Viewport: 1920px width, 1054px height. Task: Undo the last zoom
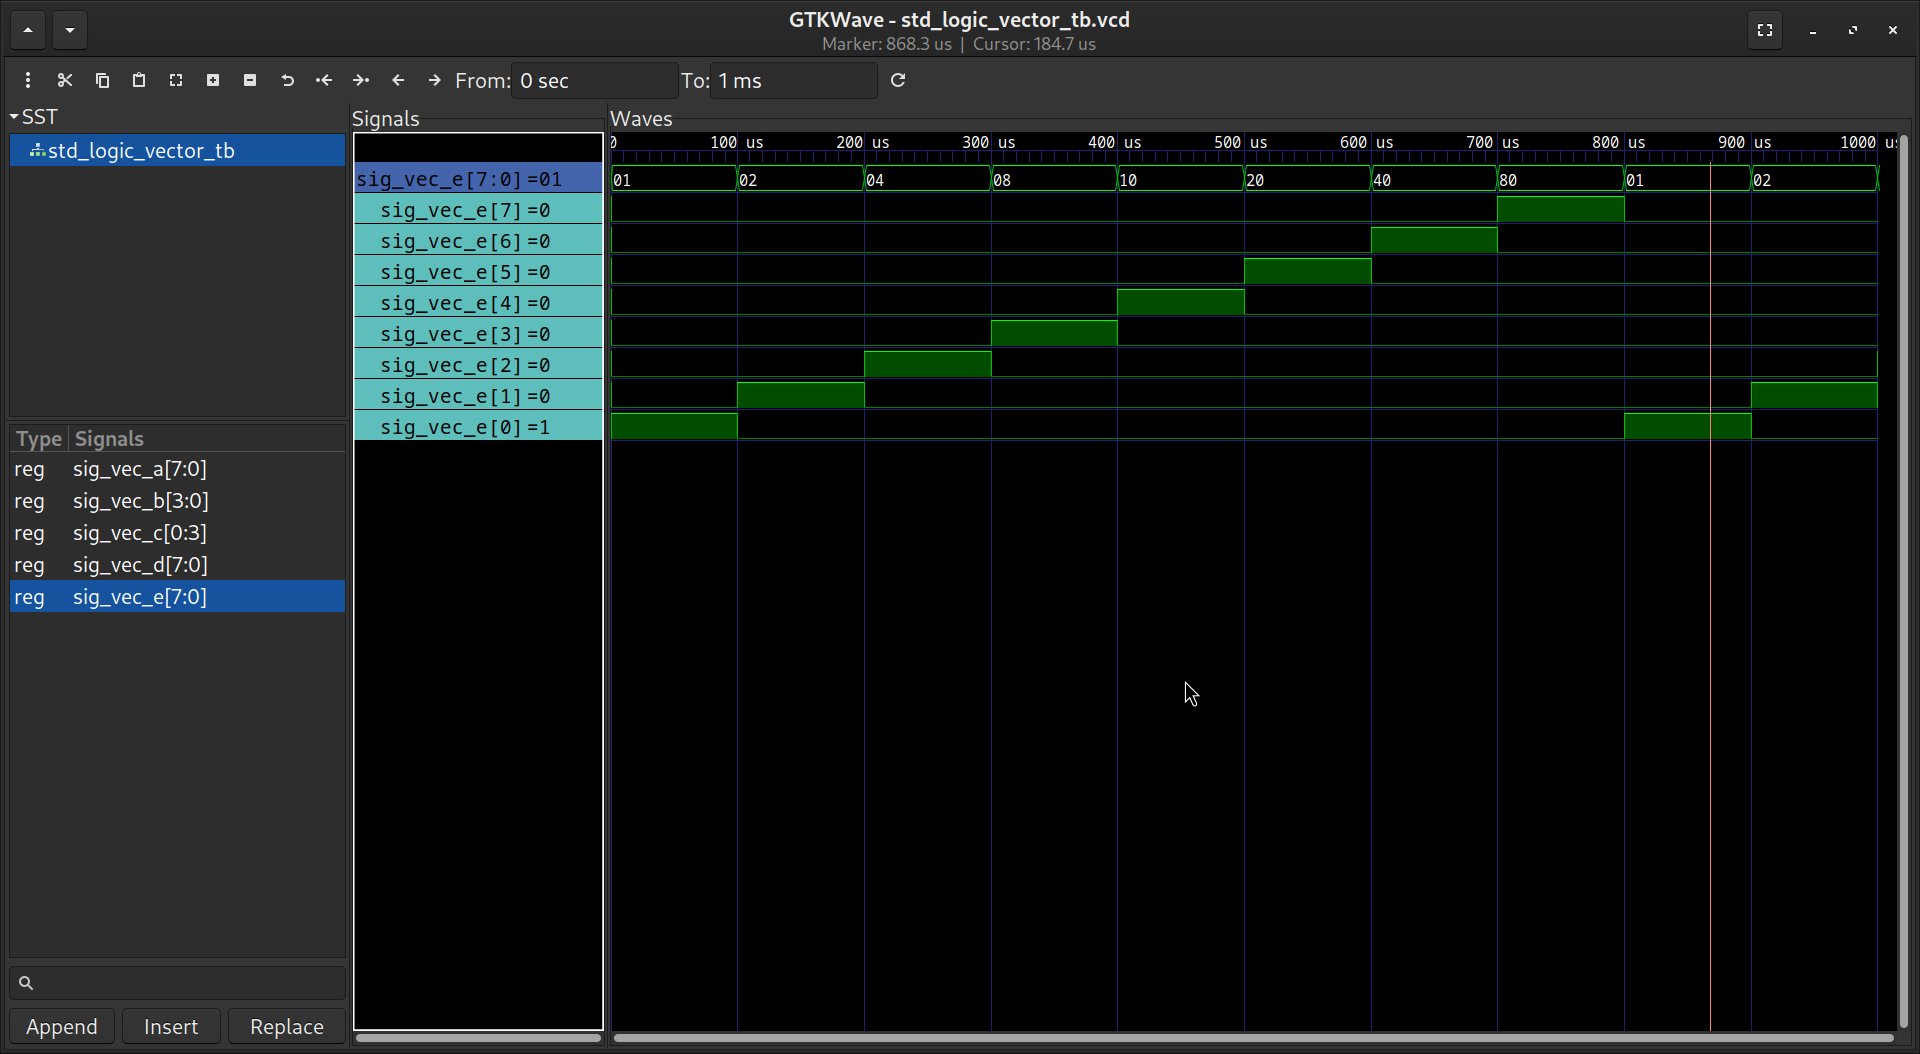coord(287,80)
